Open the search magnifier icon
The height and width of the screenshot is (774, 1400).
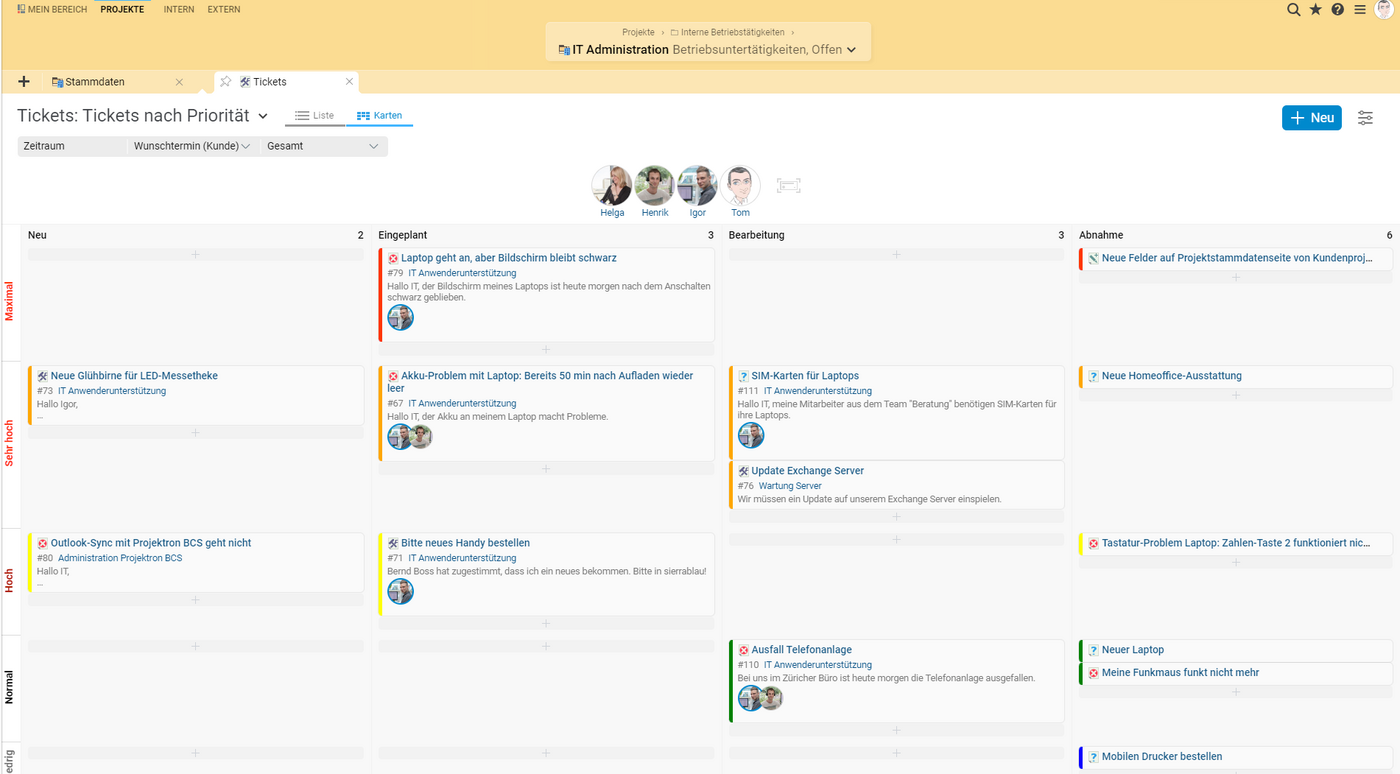click(1293, 9)
